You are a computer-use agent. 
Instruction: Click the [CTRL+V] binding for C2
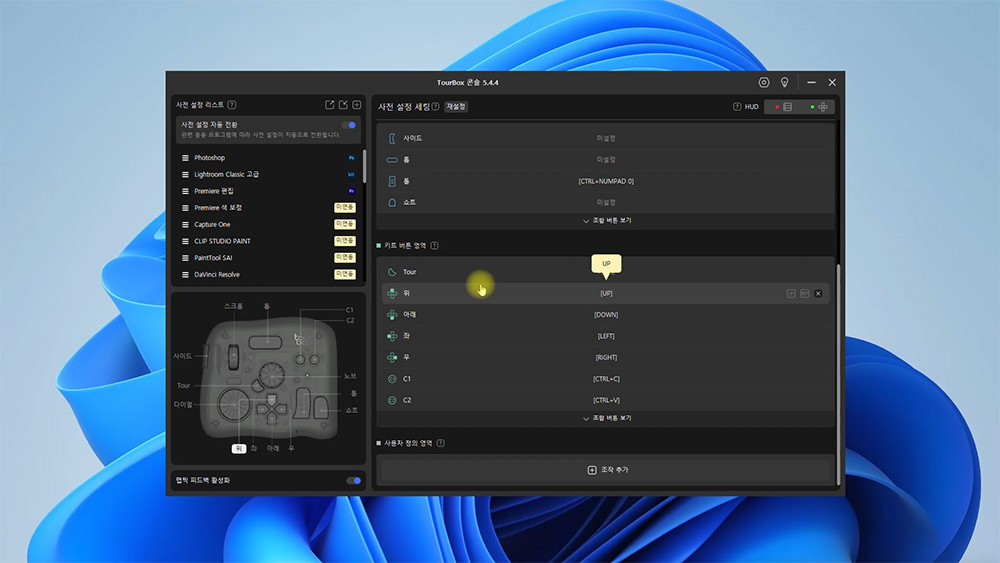[606, 400]
